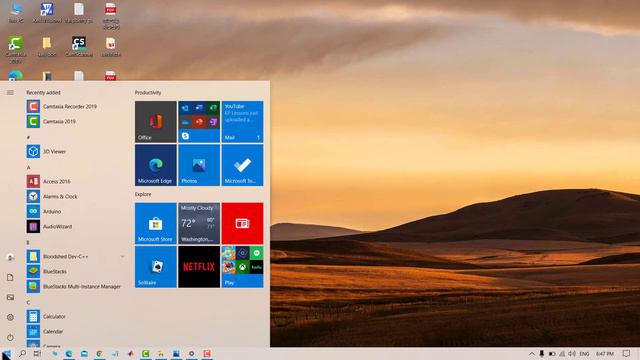Open the Office apps folder tile with Skype
Screen dimensions: 640x360
tap(199, 122)
